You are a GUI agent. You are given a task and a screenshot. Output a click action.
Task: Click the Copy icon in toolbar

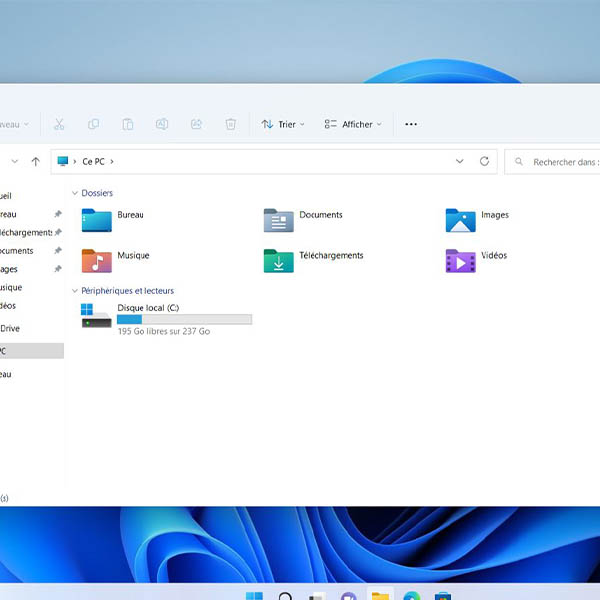pos(93,124)
